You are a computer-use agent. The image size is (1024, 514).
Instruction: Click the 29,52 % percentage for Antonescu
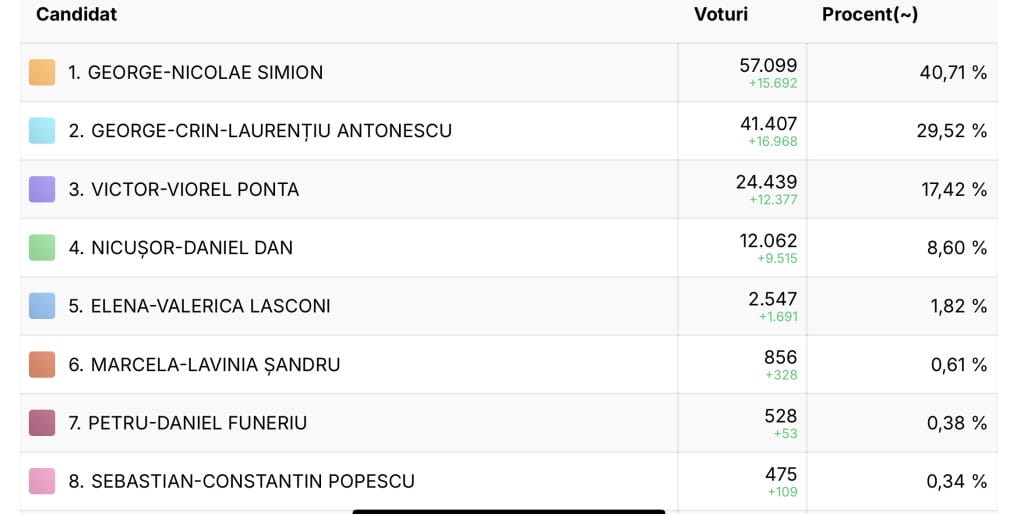(x=951, y=131)
